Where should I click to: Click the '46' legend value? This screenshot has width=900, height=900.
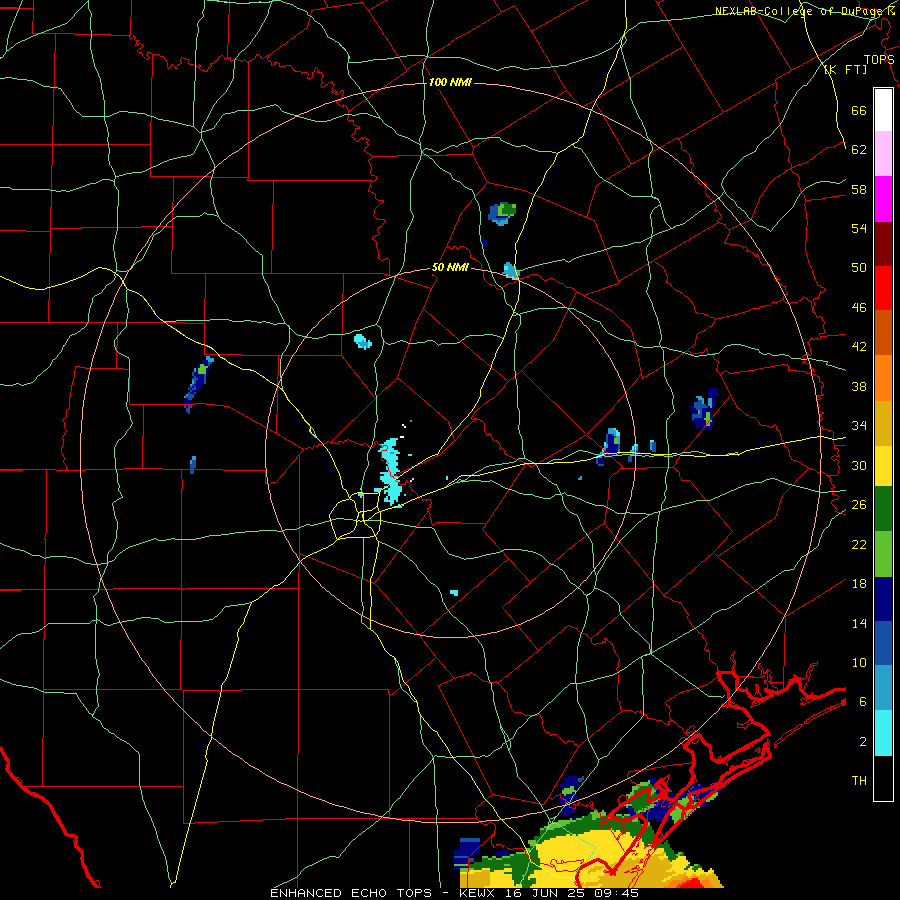pyautogui.click(x=859, y=307)
